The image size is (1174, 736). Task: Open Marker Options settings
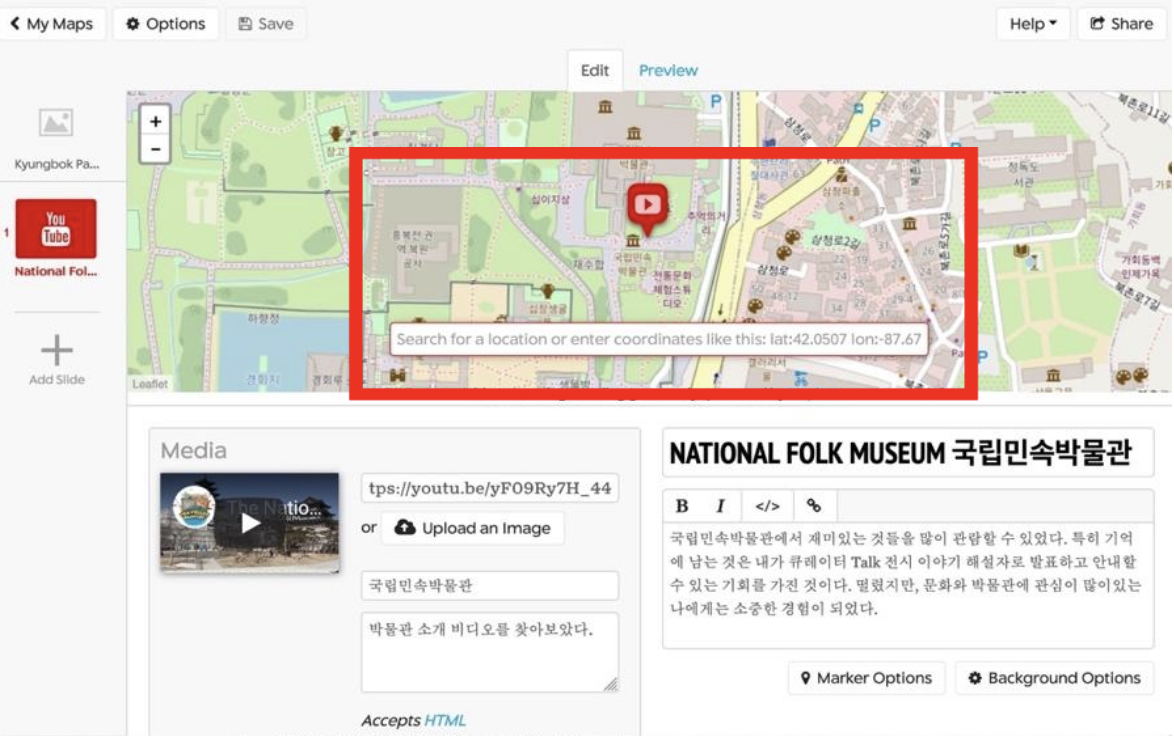coord(866,678)
